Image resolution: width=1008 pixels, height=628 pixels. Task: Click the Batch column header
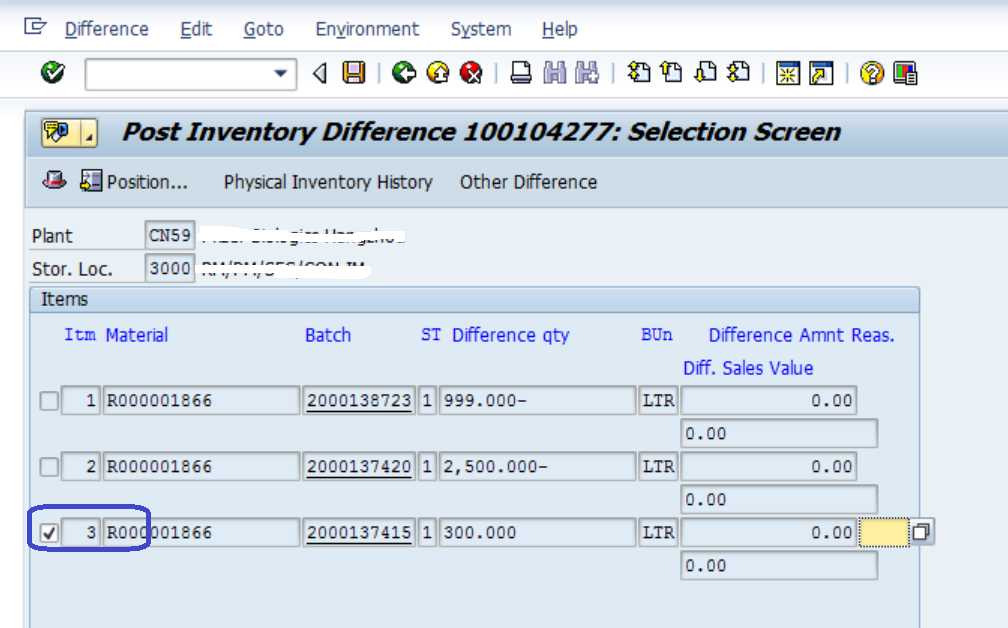coord(328,335)
